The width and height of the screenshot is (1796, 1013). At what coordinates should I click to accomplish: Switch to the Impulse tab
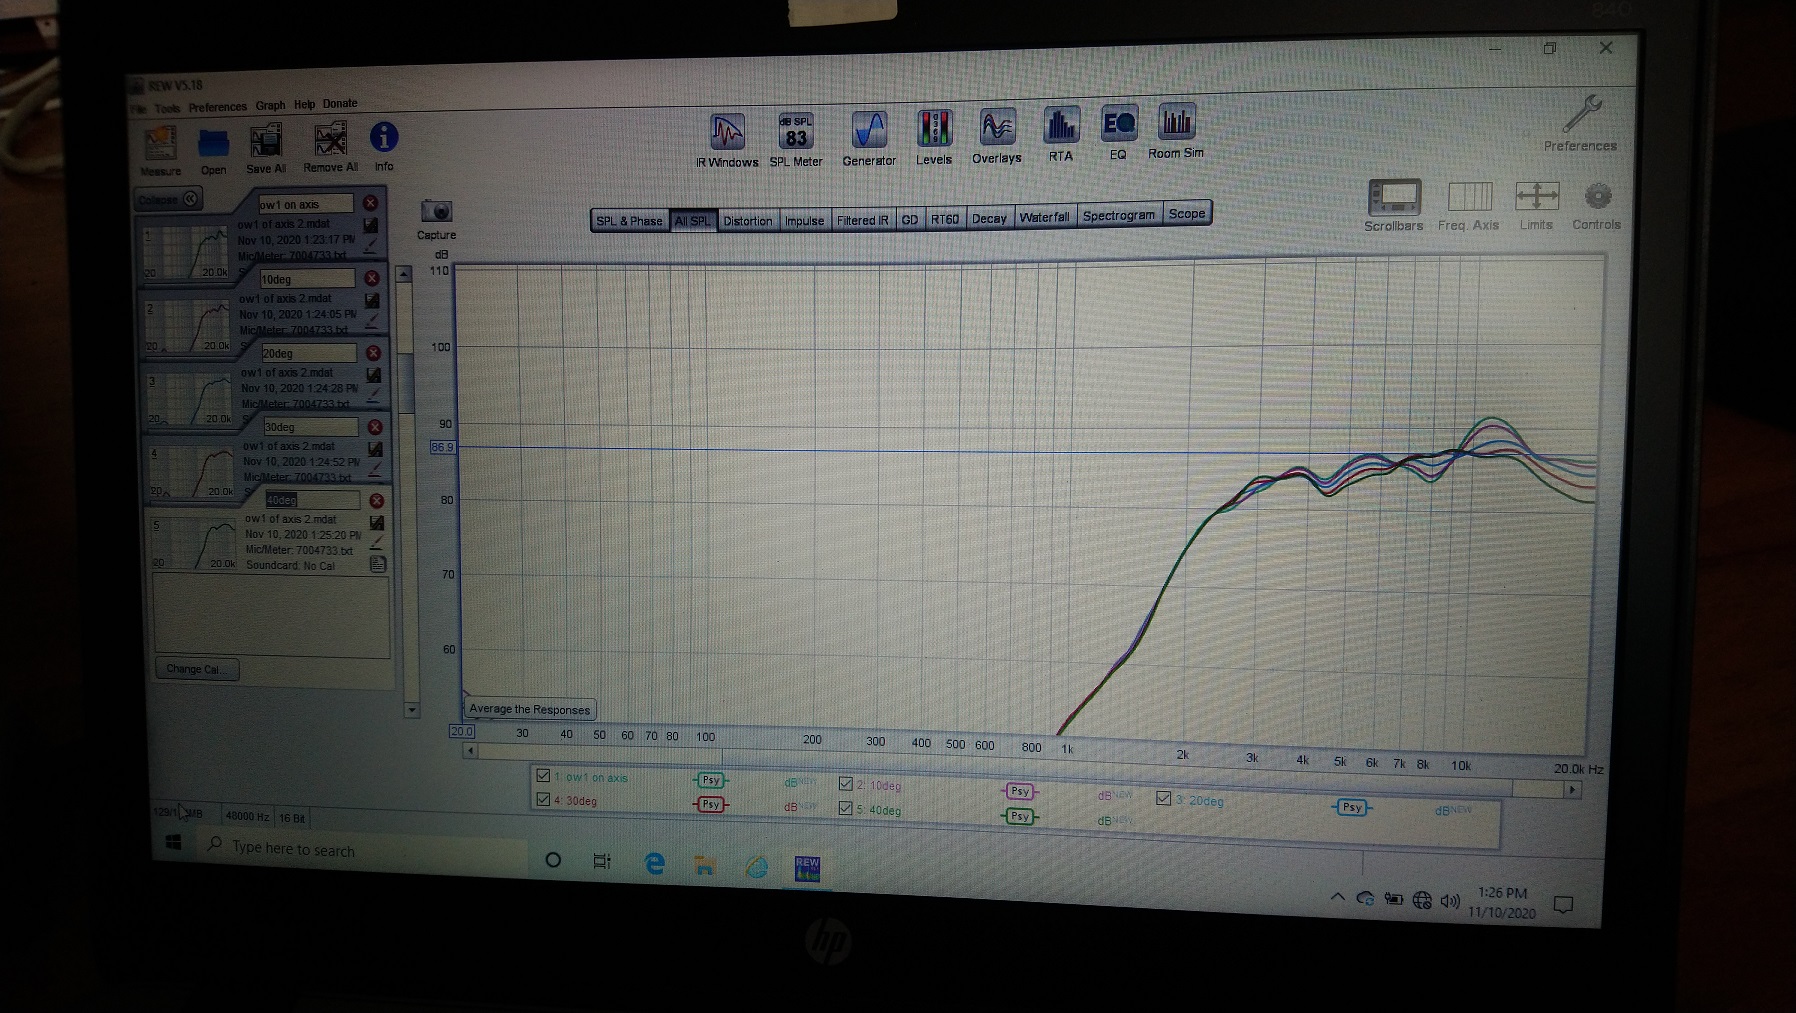[804, 220]
